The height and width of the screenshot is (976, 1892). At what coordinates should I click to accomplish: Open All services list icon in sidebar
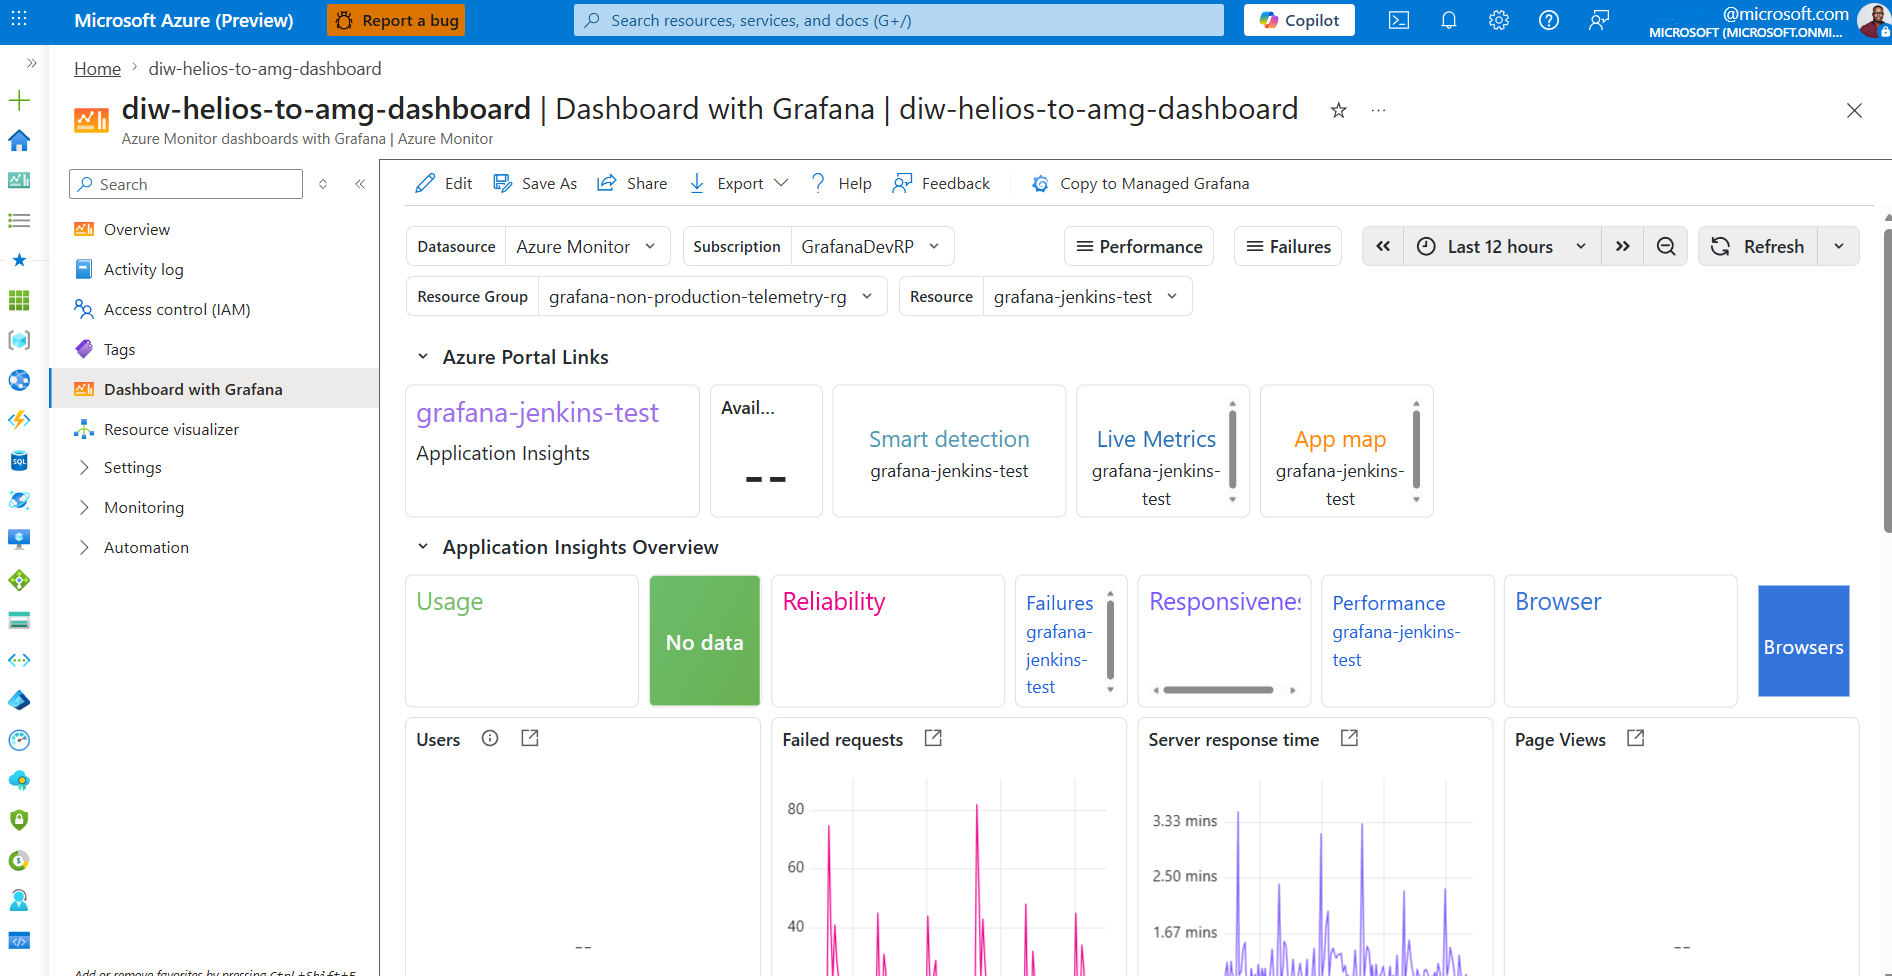(19, 220)
